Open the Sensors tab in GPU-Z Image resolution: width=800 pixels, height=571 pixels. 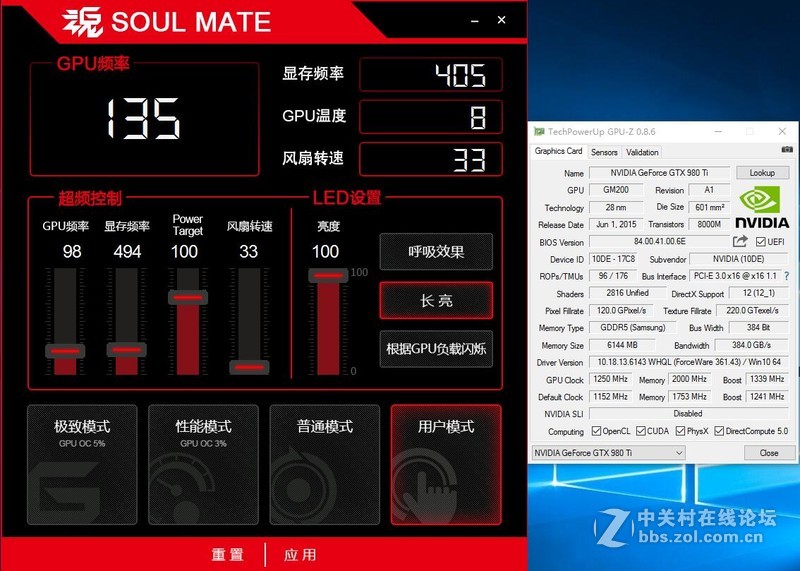tap(604, 152)
